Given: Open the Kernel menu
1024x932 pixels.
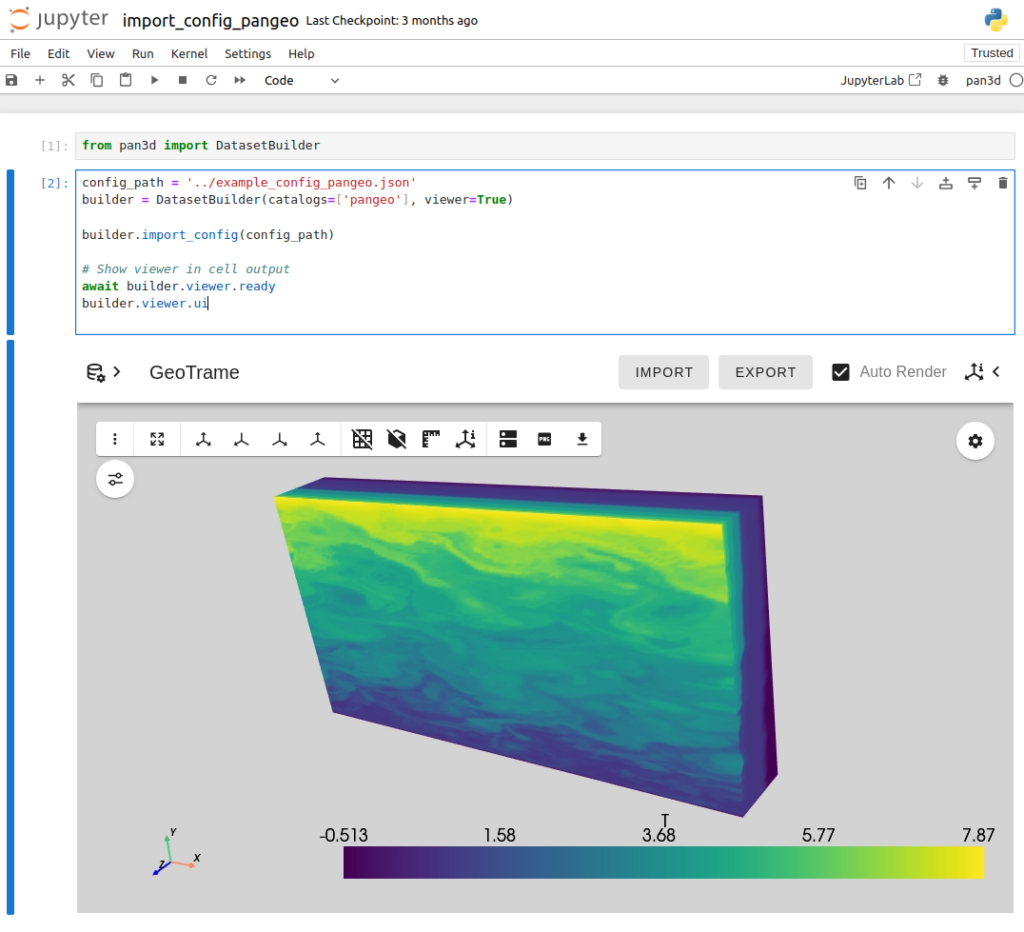Looking at the screenshot, I should pos(189,54).
